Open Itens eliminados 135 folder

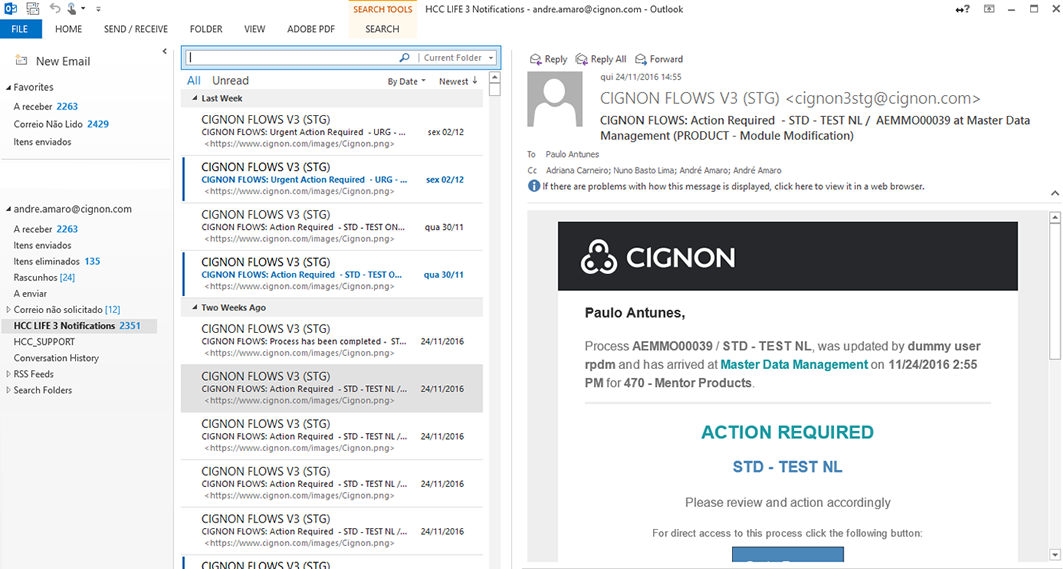[57, 261]
